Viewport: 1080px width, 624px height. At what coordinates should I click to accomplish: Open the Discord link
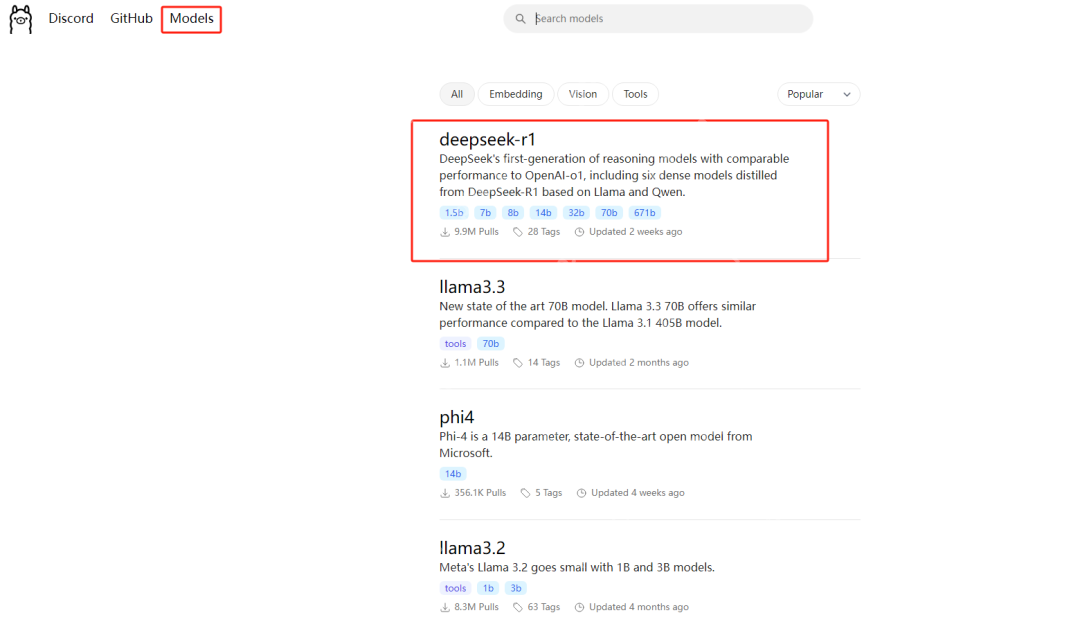71,19
